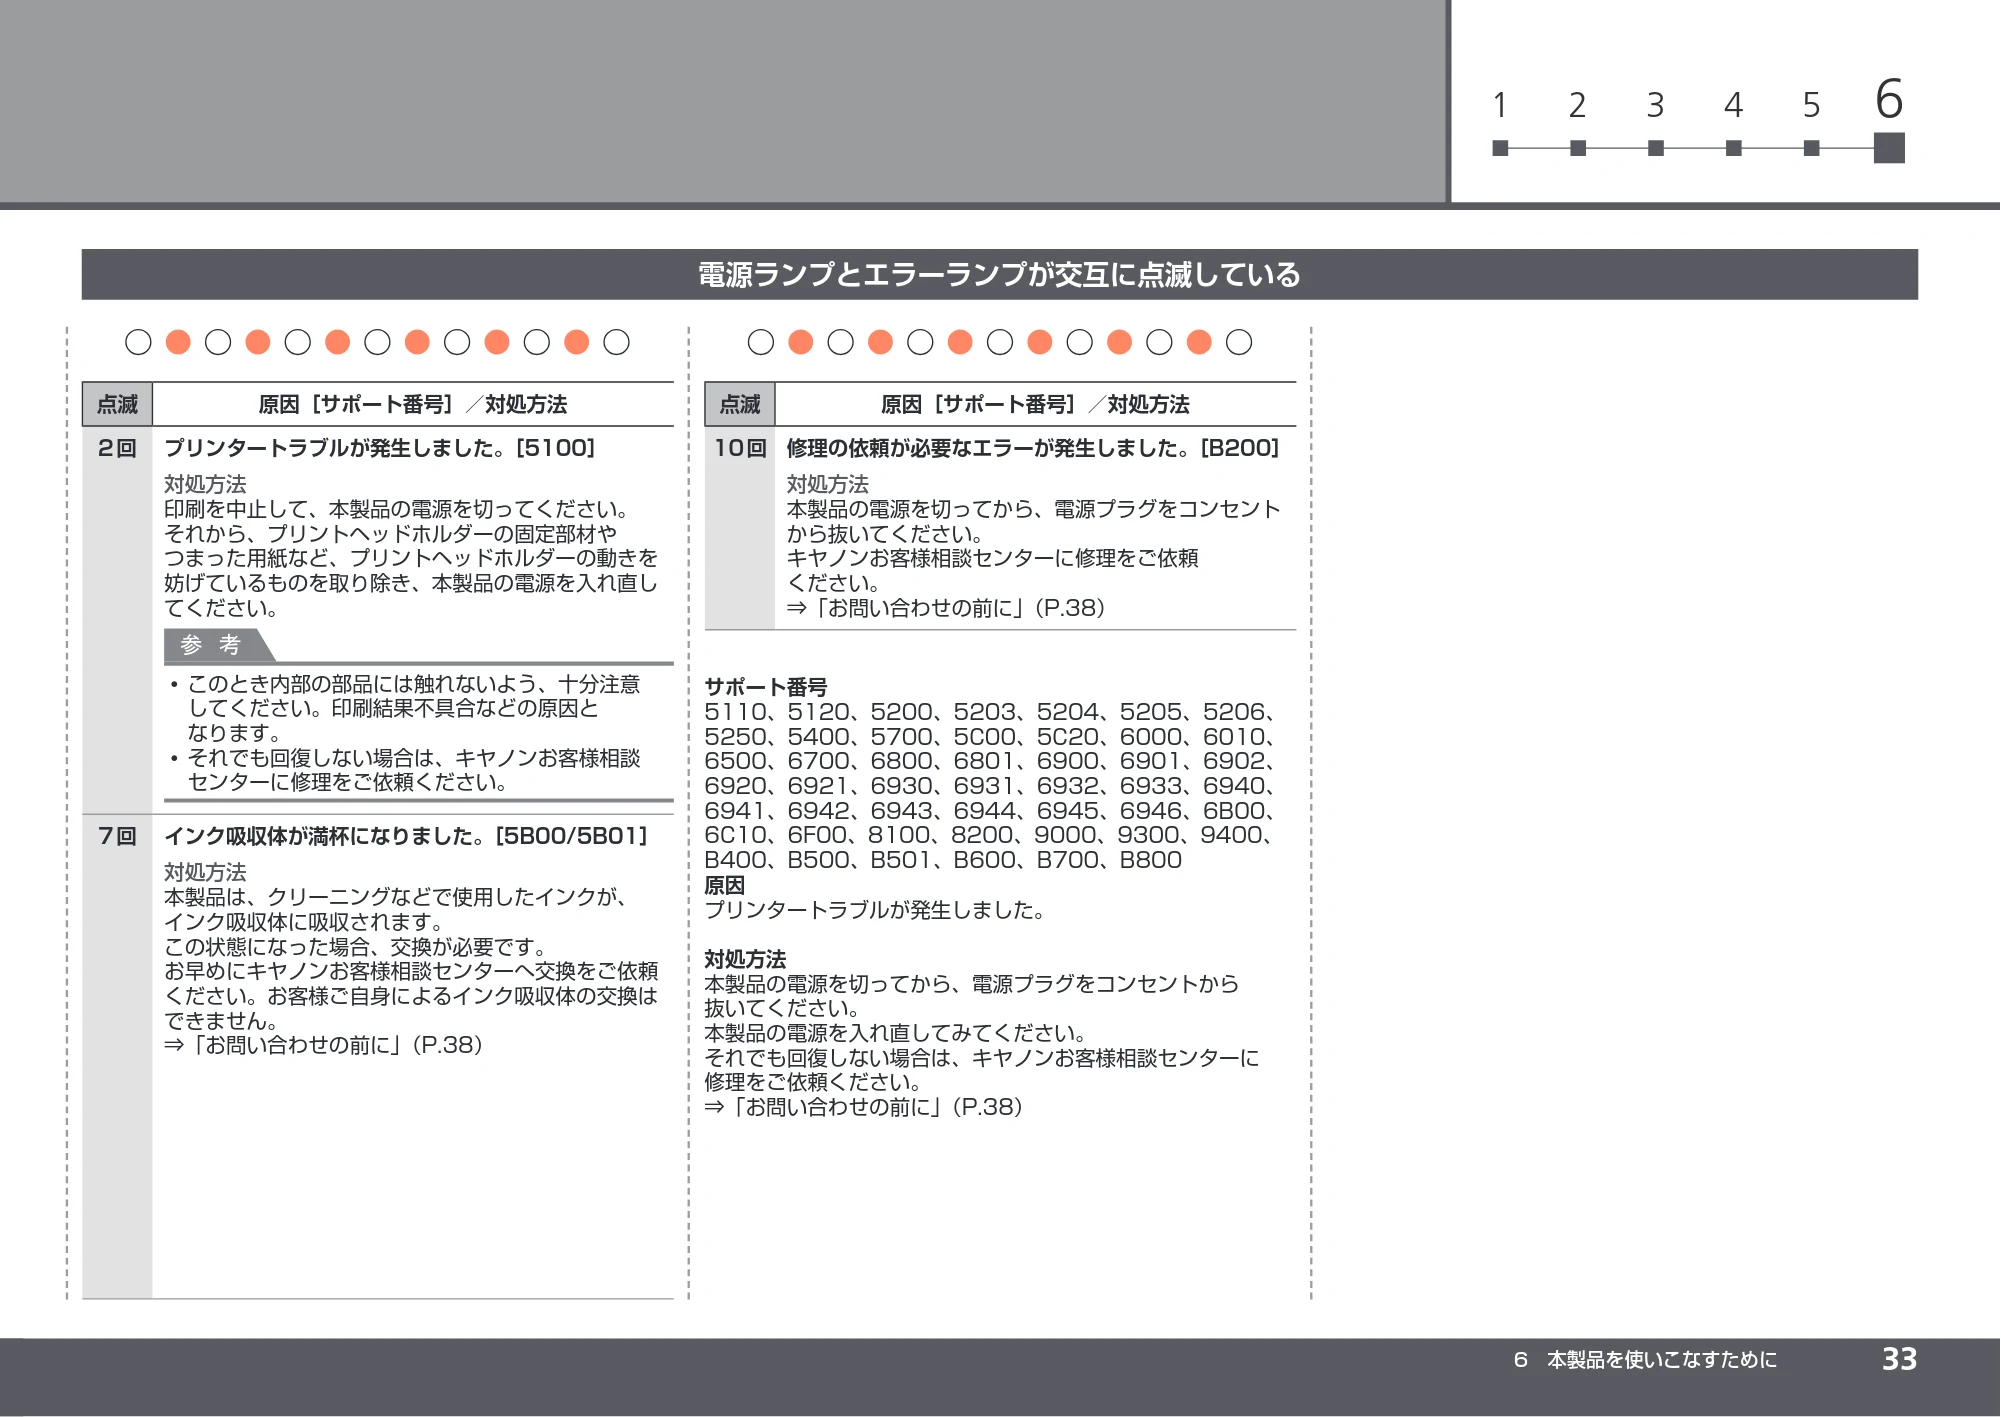This screenshot has height=1417, width=2001.
Task: Click the large square marker under chapter 6
Action: (1889, 148)
